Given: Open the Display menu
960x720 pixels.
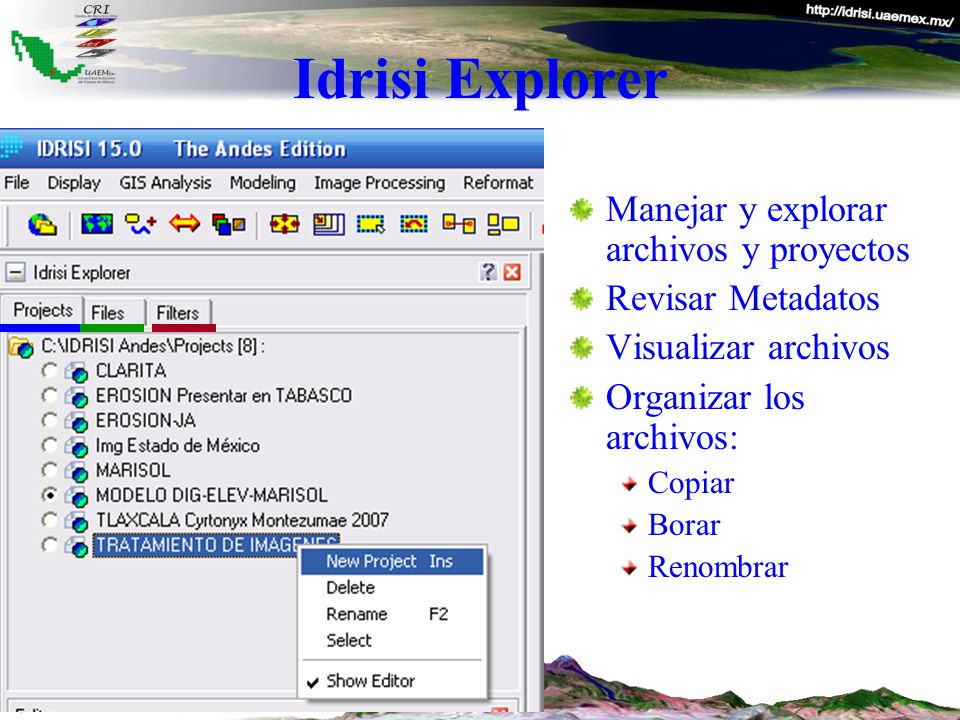Looking at the screenshot, I should [74, 183].
